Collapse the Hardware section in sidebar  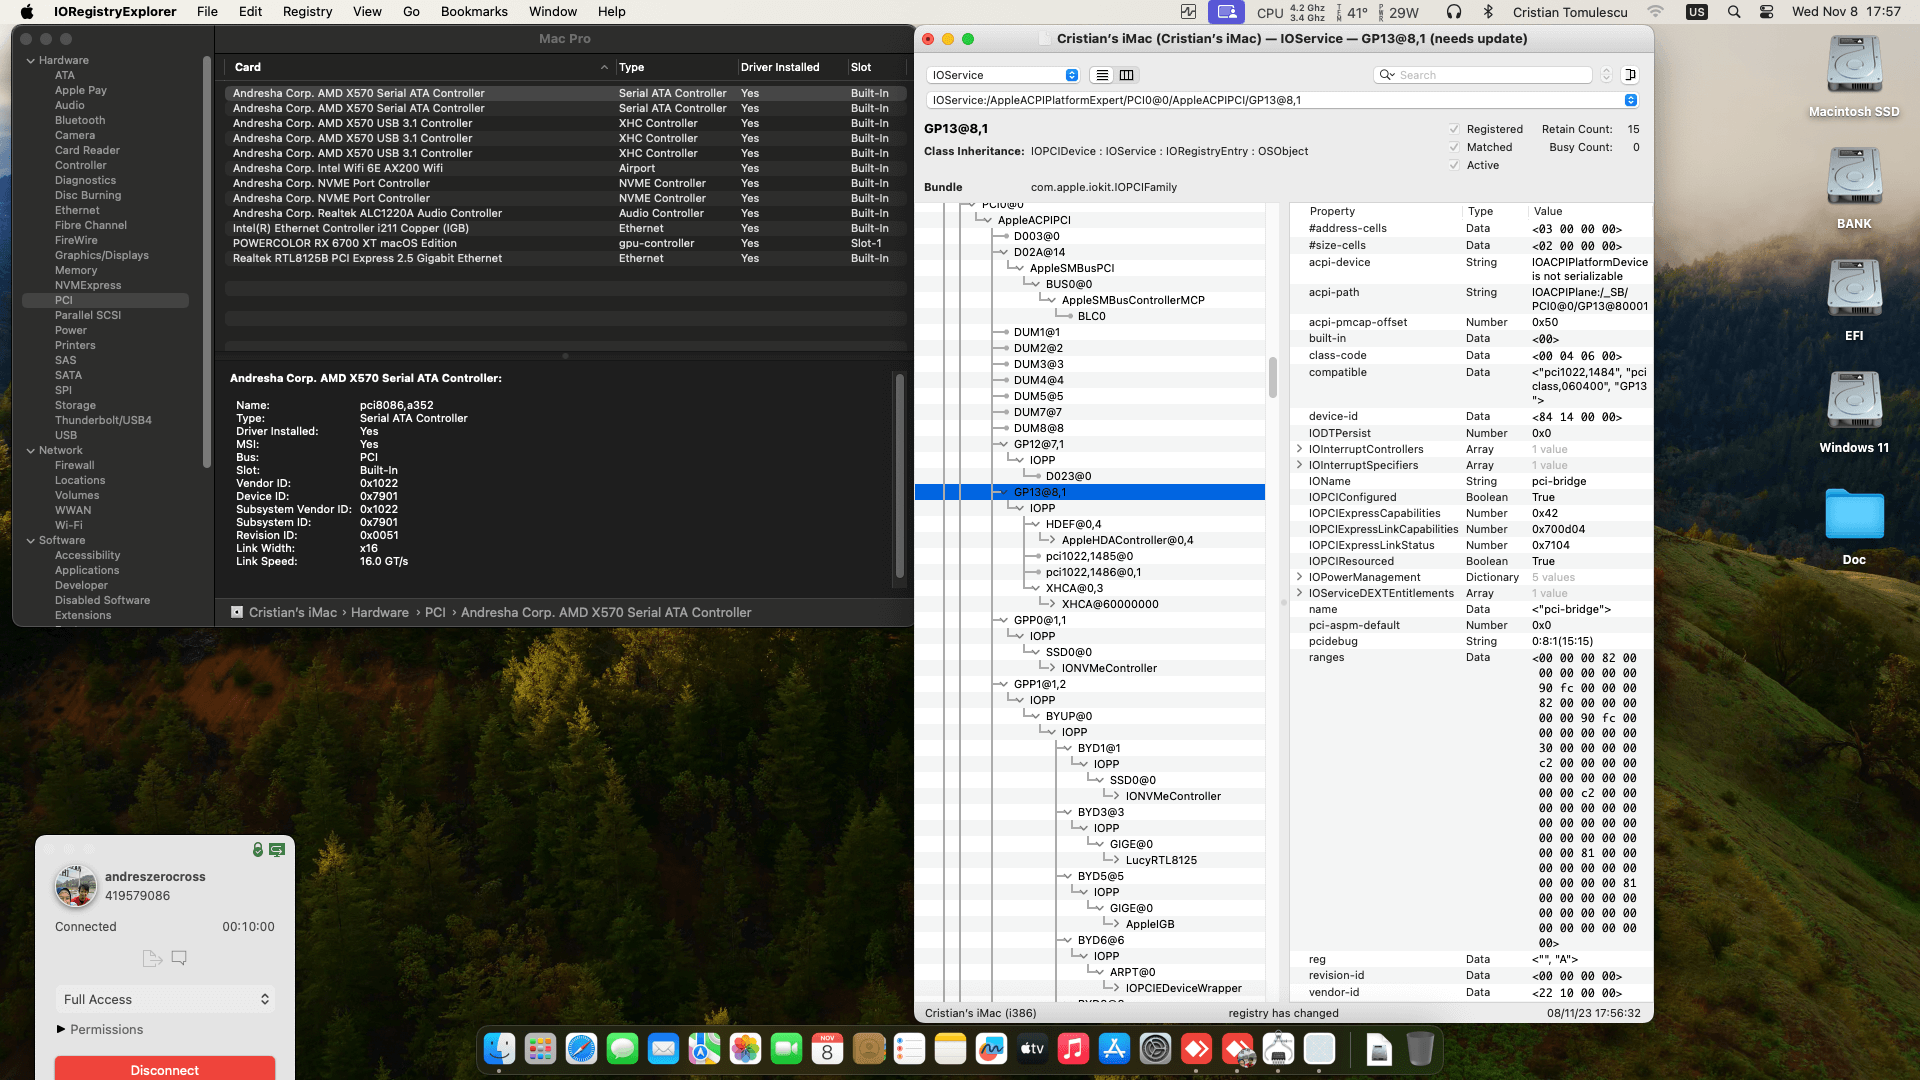click(x=31, y=60)
